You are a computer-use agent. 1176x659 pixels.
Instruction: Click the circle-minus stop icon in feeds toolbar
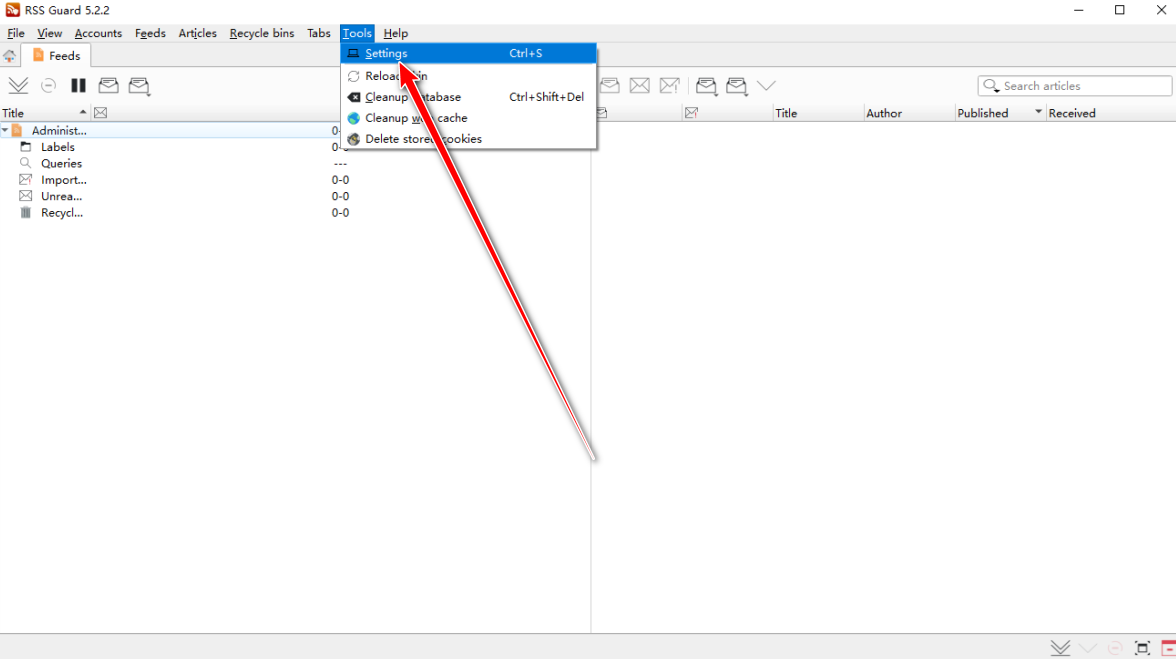click(48, 85)
